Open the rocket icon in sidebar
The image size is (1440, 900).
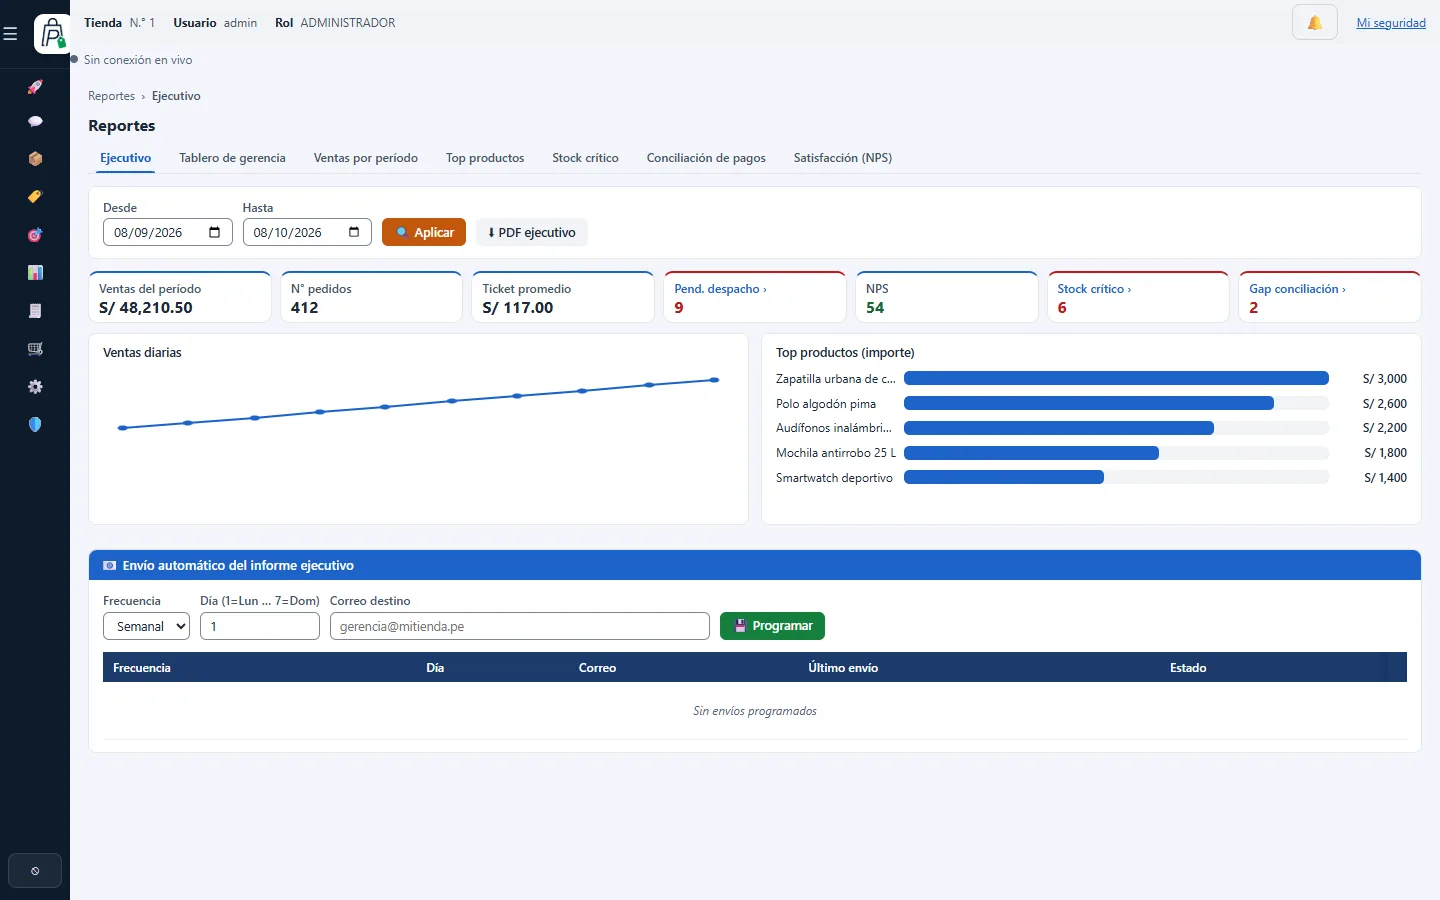(35, 87)
